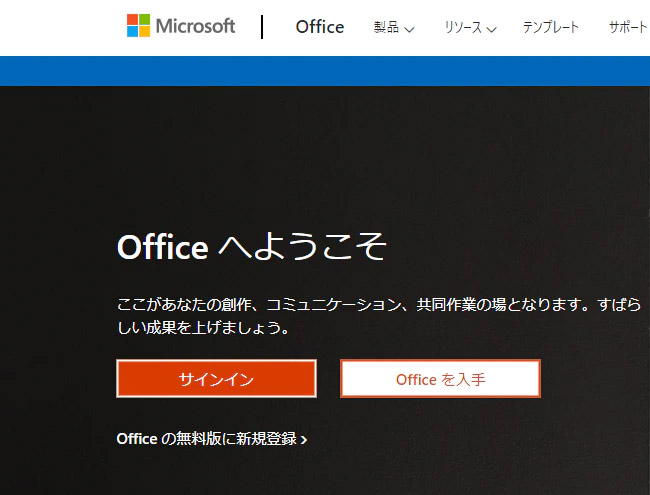Expand the 製品 dropdown menu
This screenshot has height=495, width=650.
click(394, 28)
